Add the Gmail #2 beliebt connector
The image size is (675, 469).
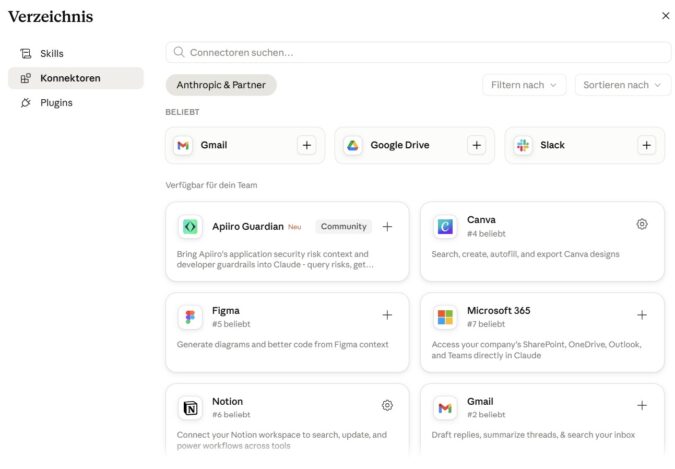pyautogui.click(x=642, y=405)
